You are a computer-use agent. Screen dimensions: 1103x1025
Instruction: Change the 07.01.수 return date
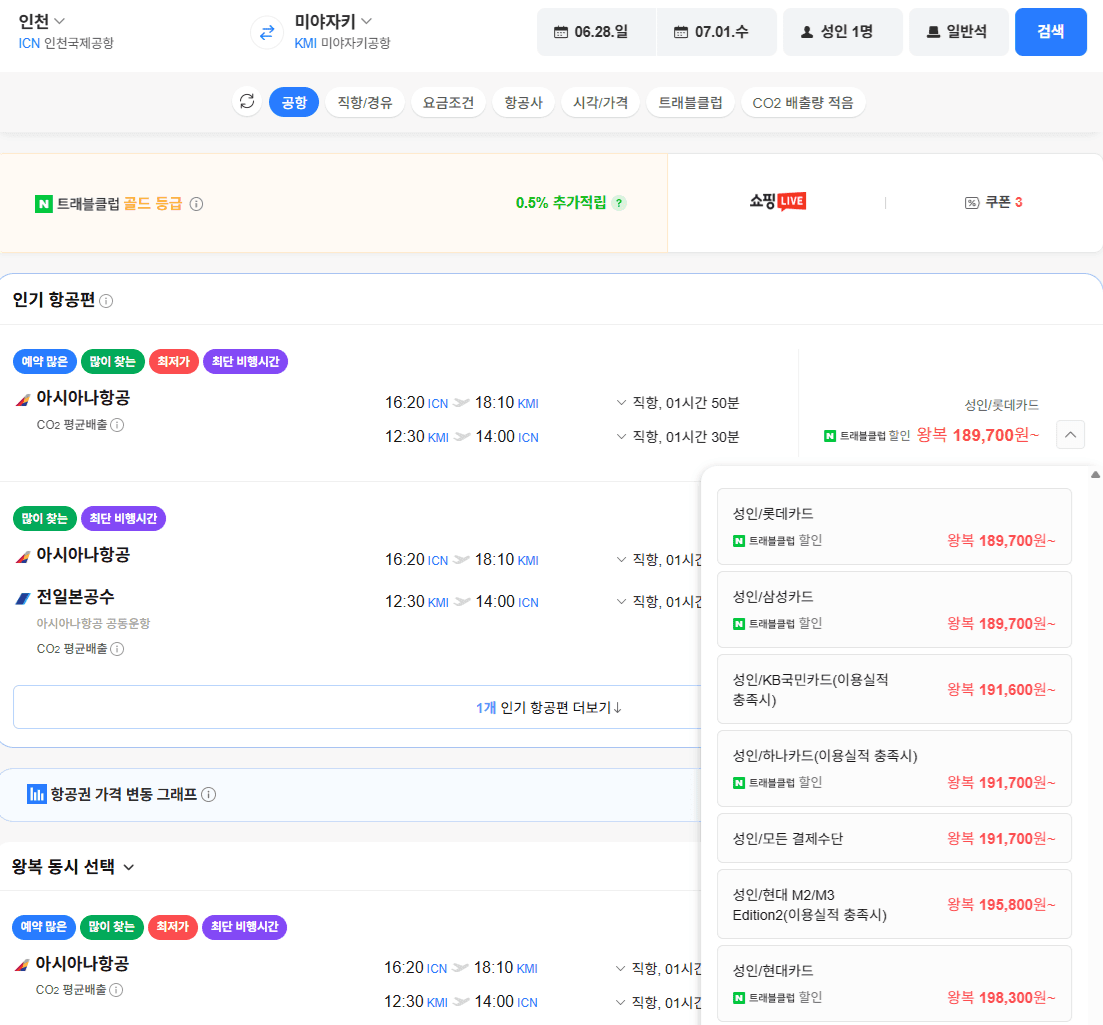717,32
